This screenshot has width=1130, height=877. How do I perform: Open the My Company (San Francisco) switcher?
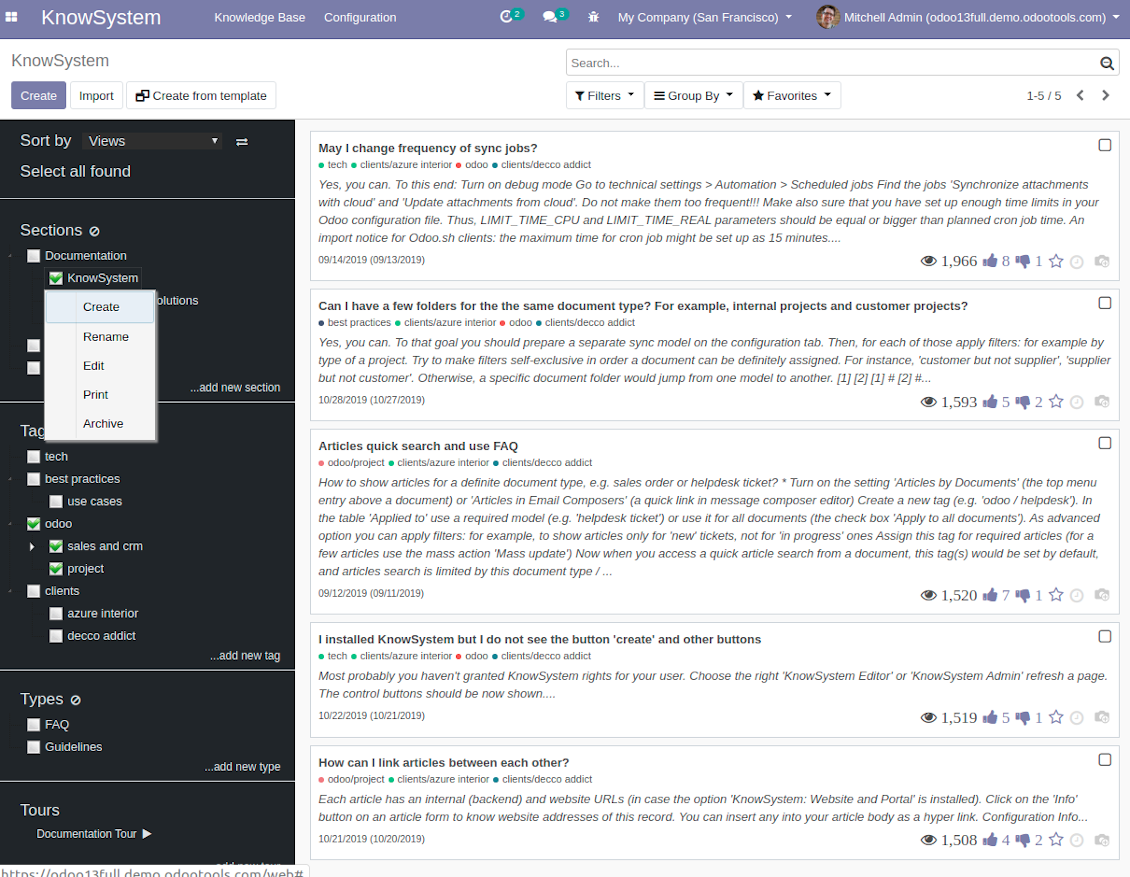[704, 17]
